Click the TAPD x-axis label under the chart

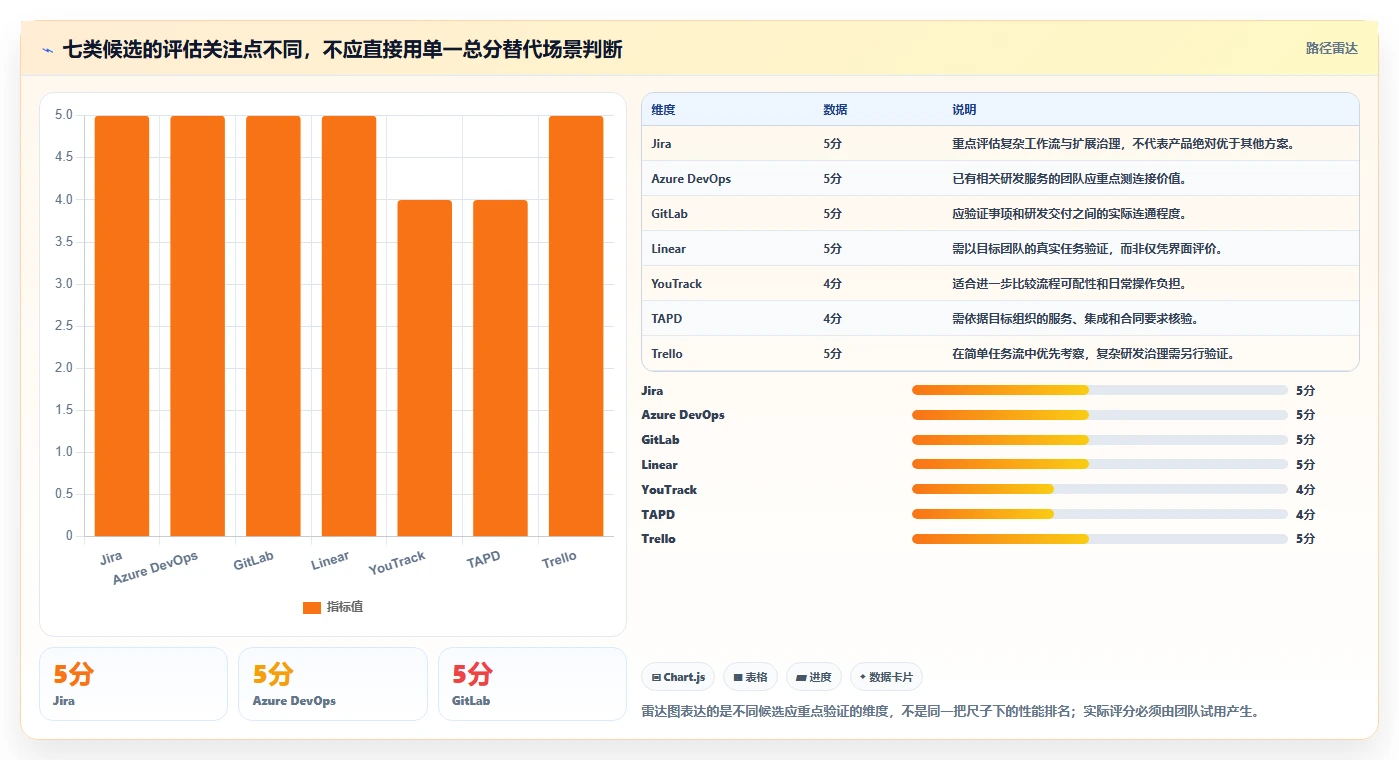(483, 559)
